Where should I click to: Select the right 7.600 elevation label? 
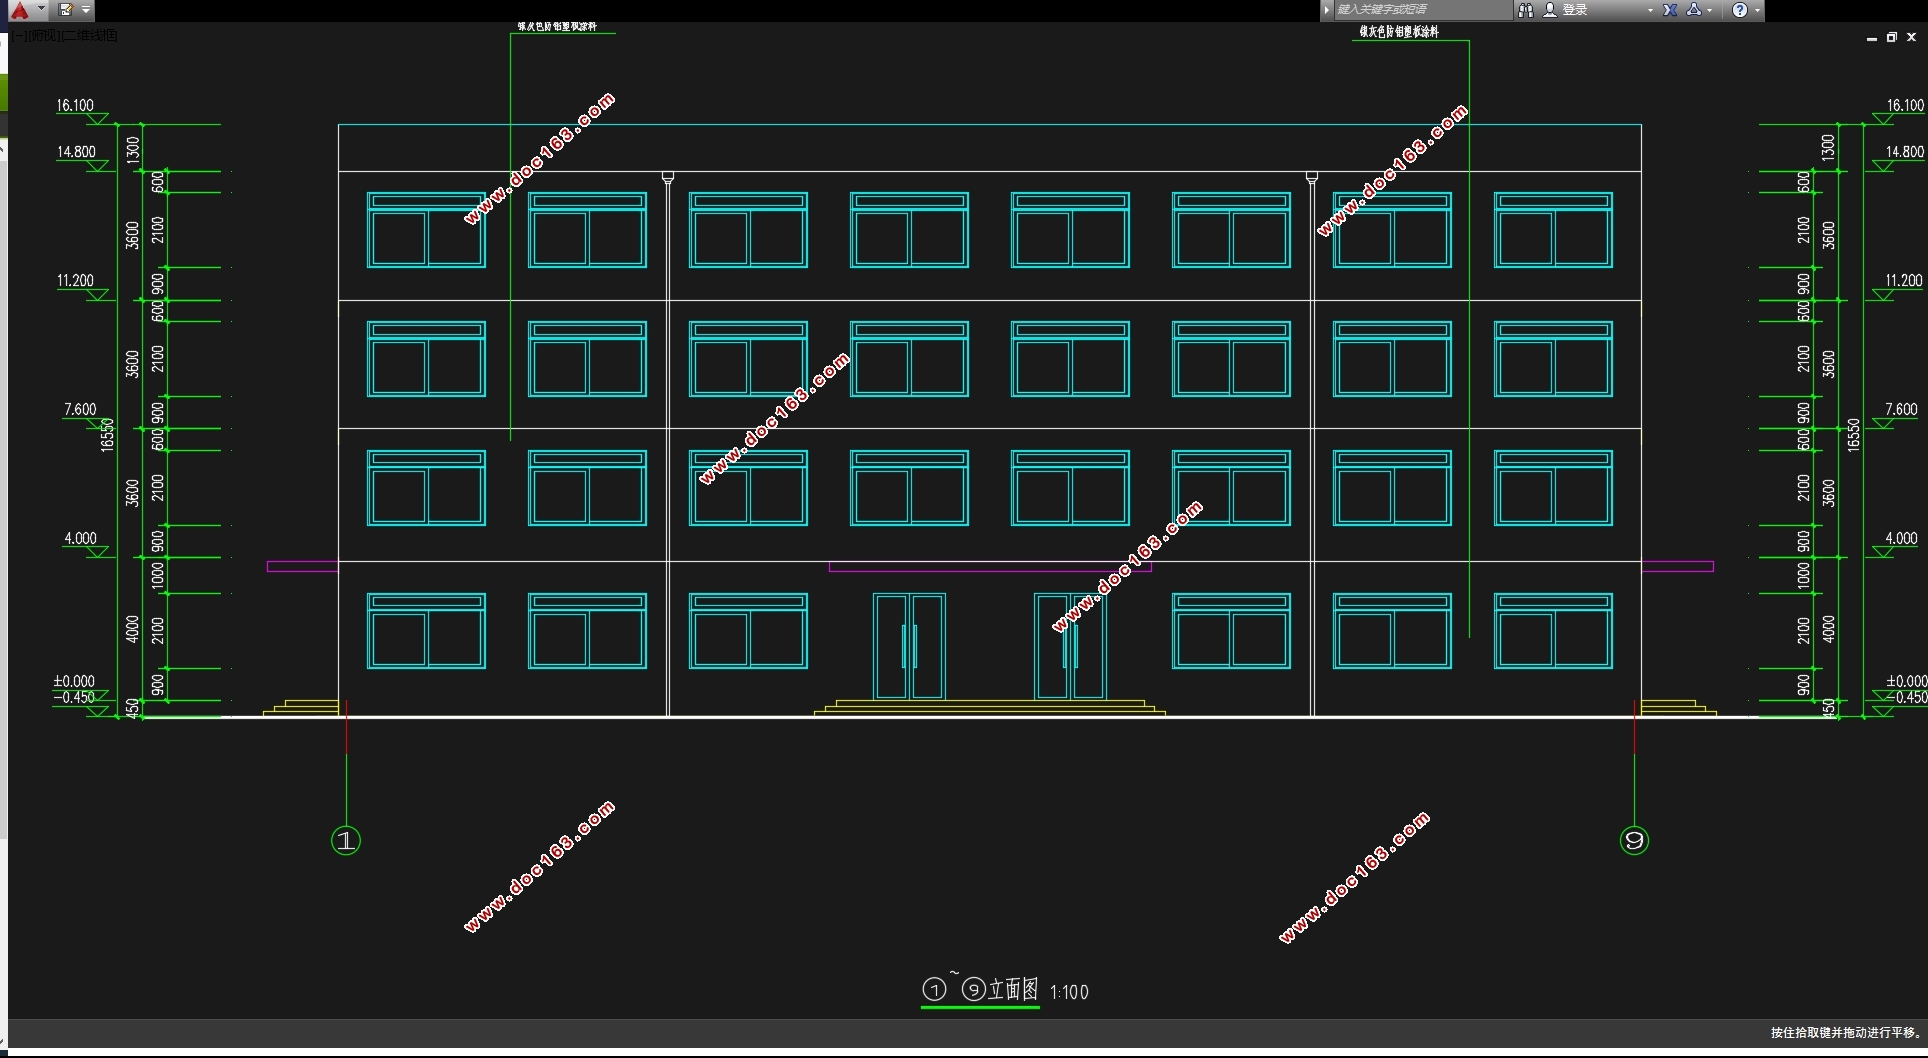[x=1901, y=409]
